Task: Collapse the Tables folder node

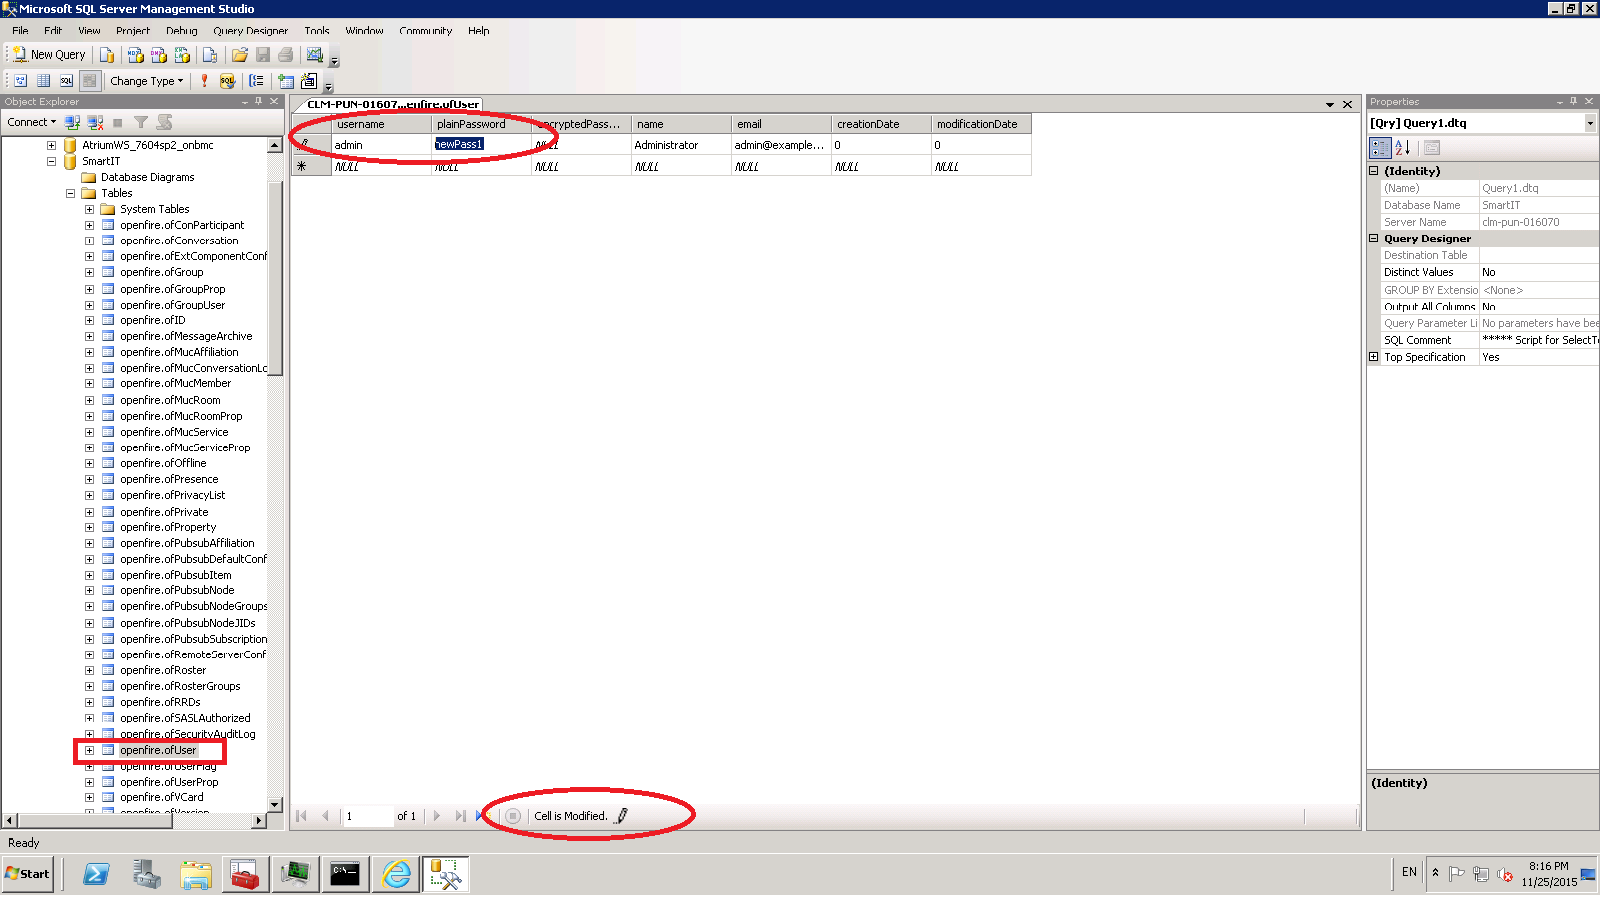Action: tap(71, 193)
